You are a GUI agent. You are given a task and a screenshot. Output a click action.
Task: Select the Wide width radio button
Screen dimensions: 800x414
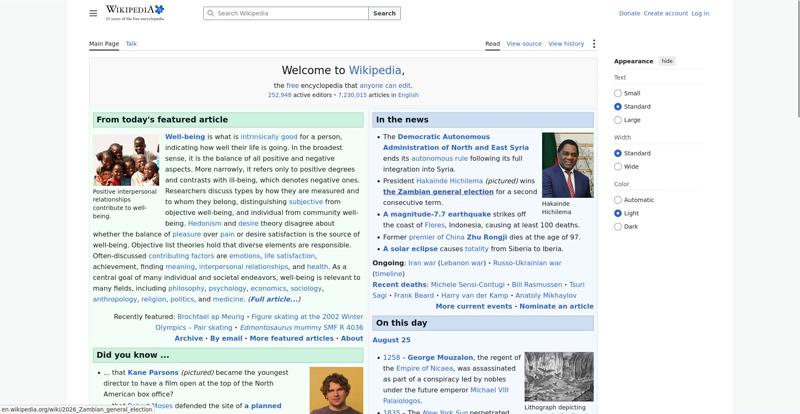pos(618,166)
